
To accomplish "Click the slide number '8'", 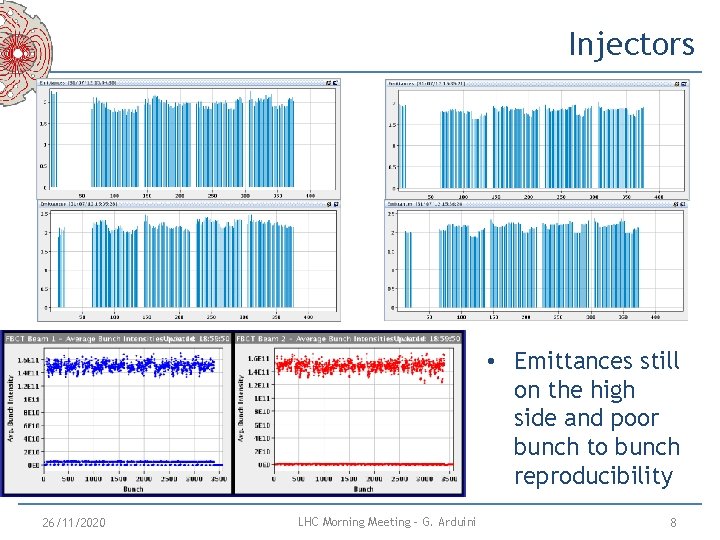I will (x=673, y=523).
